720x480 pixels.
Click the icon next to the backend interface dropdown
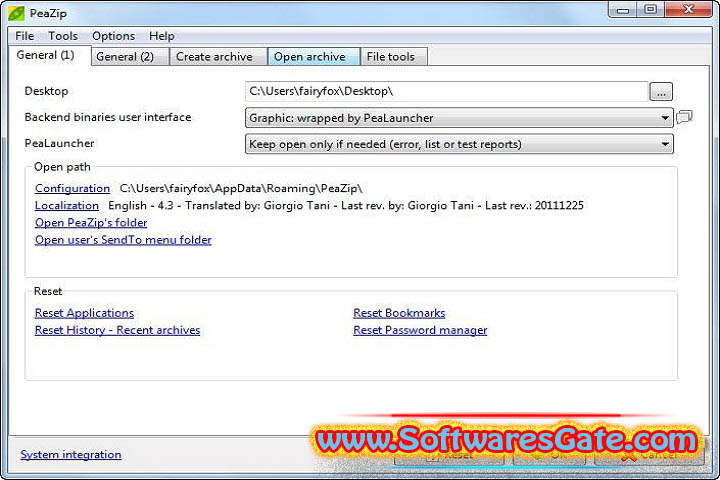pos(684,117)
